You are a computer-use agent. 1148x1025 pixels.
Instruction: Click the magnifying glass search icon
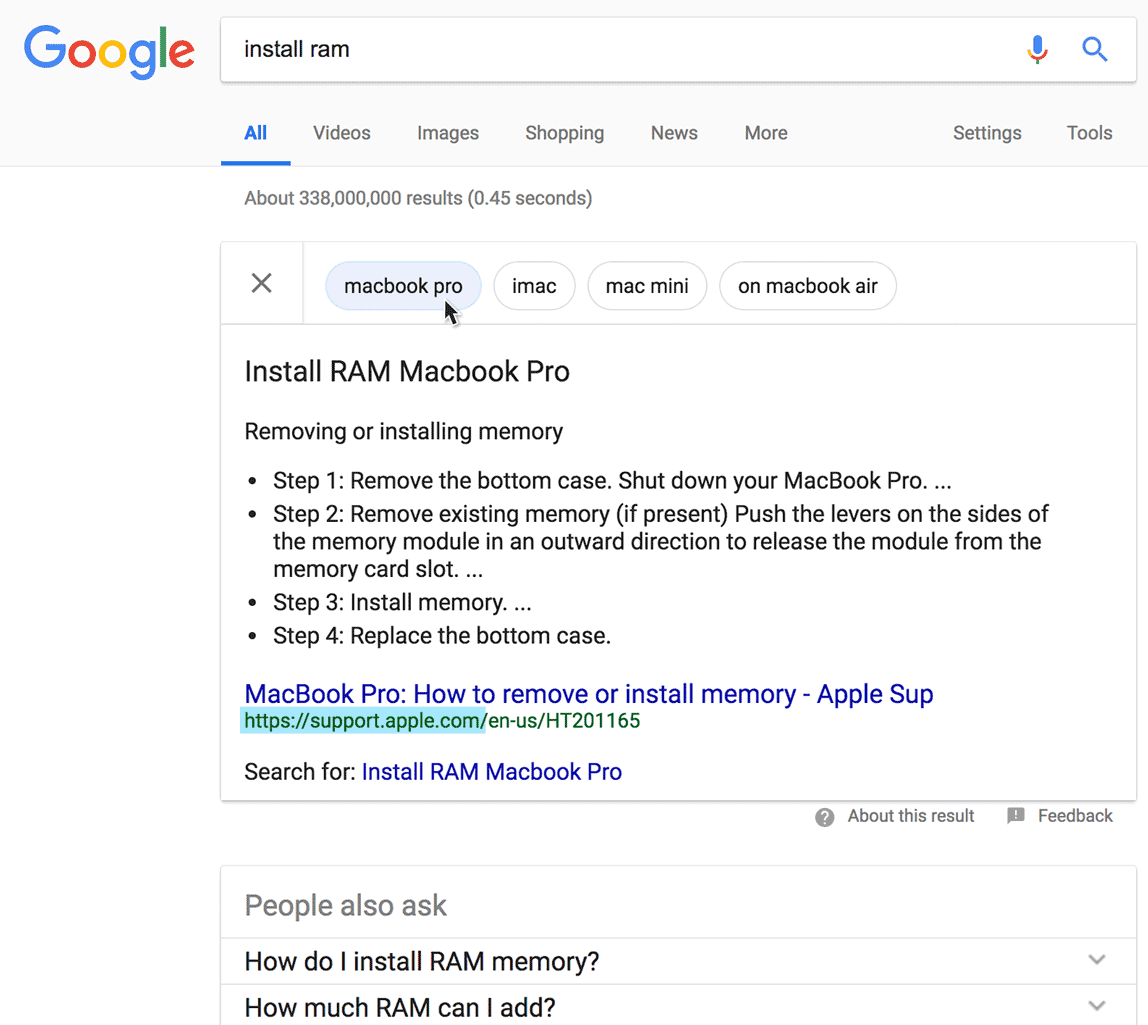pos(1095,48)
